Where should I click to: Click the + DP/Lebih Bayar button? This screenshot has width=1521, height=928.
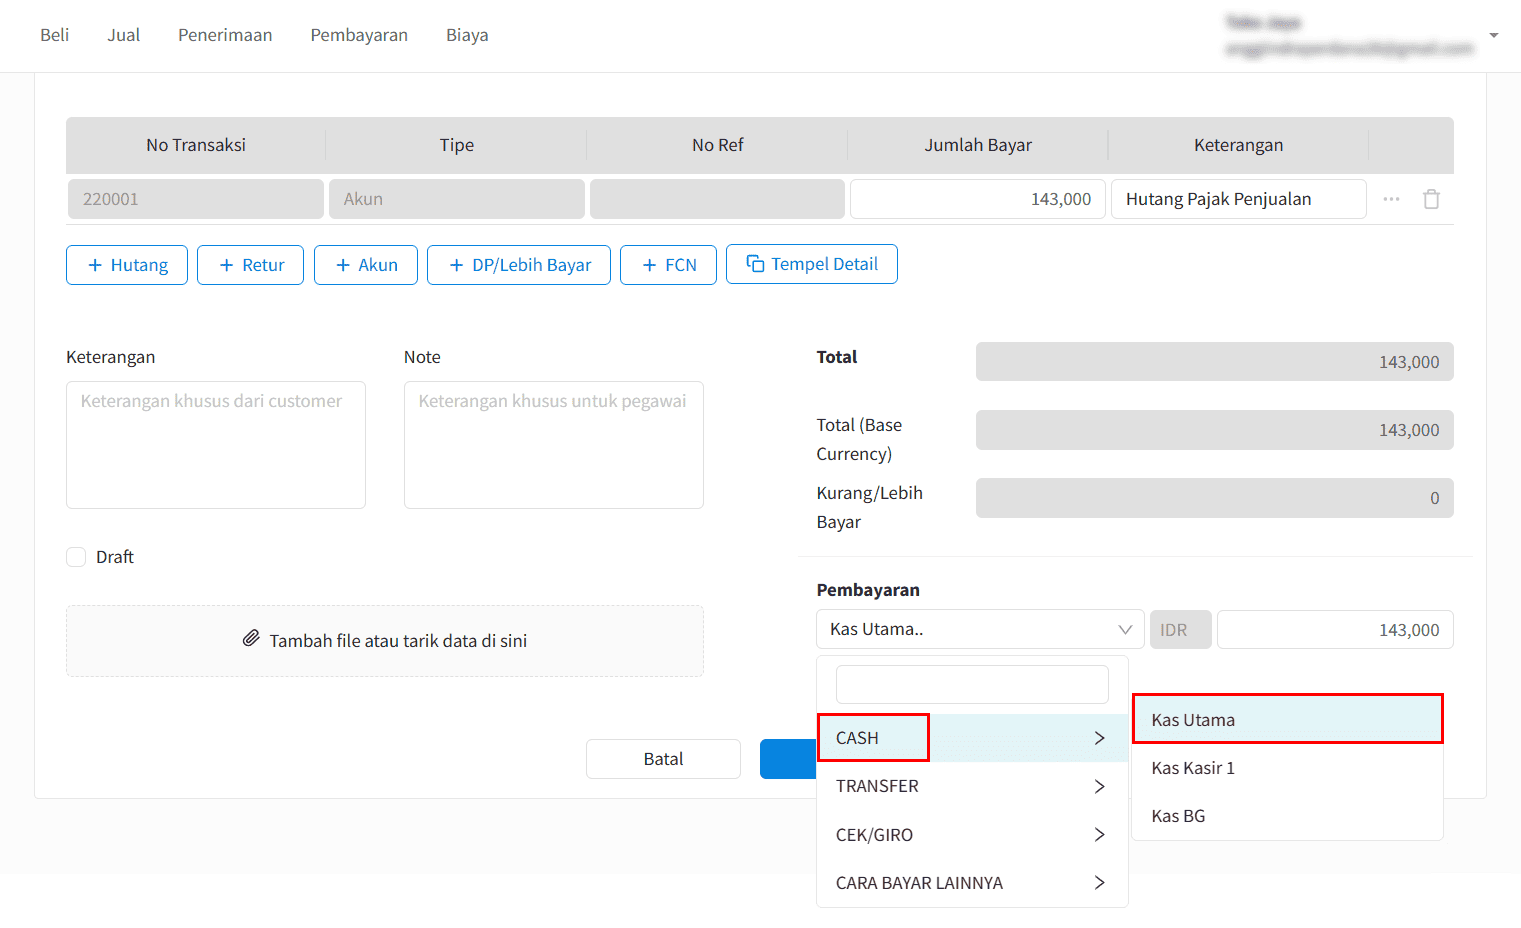[519, 265]
